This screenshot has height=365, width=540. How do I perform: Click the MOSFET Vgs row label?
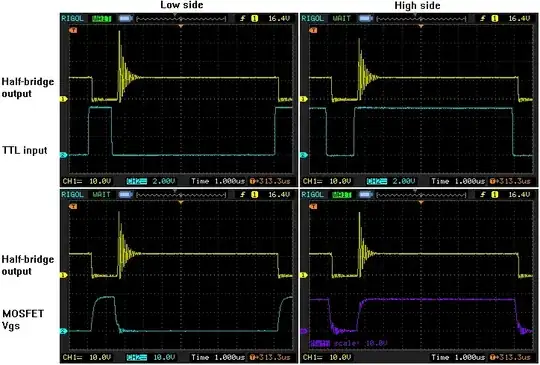tap(23, 319)
